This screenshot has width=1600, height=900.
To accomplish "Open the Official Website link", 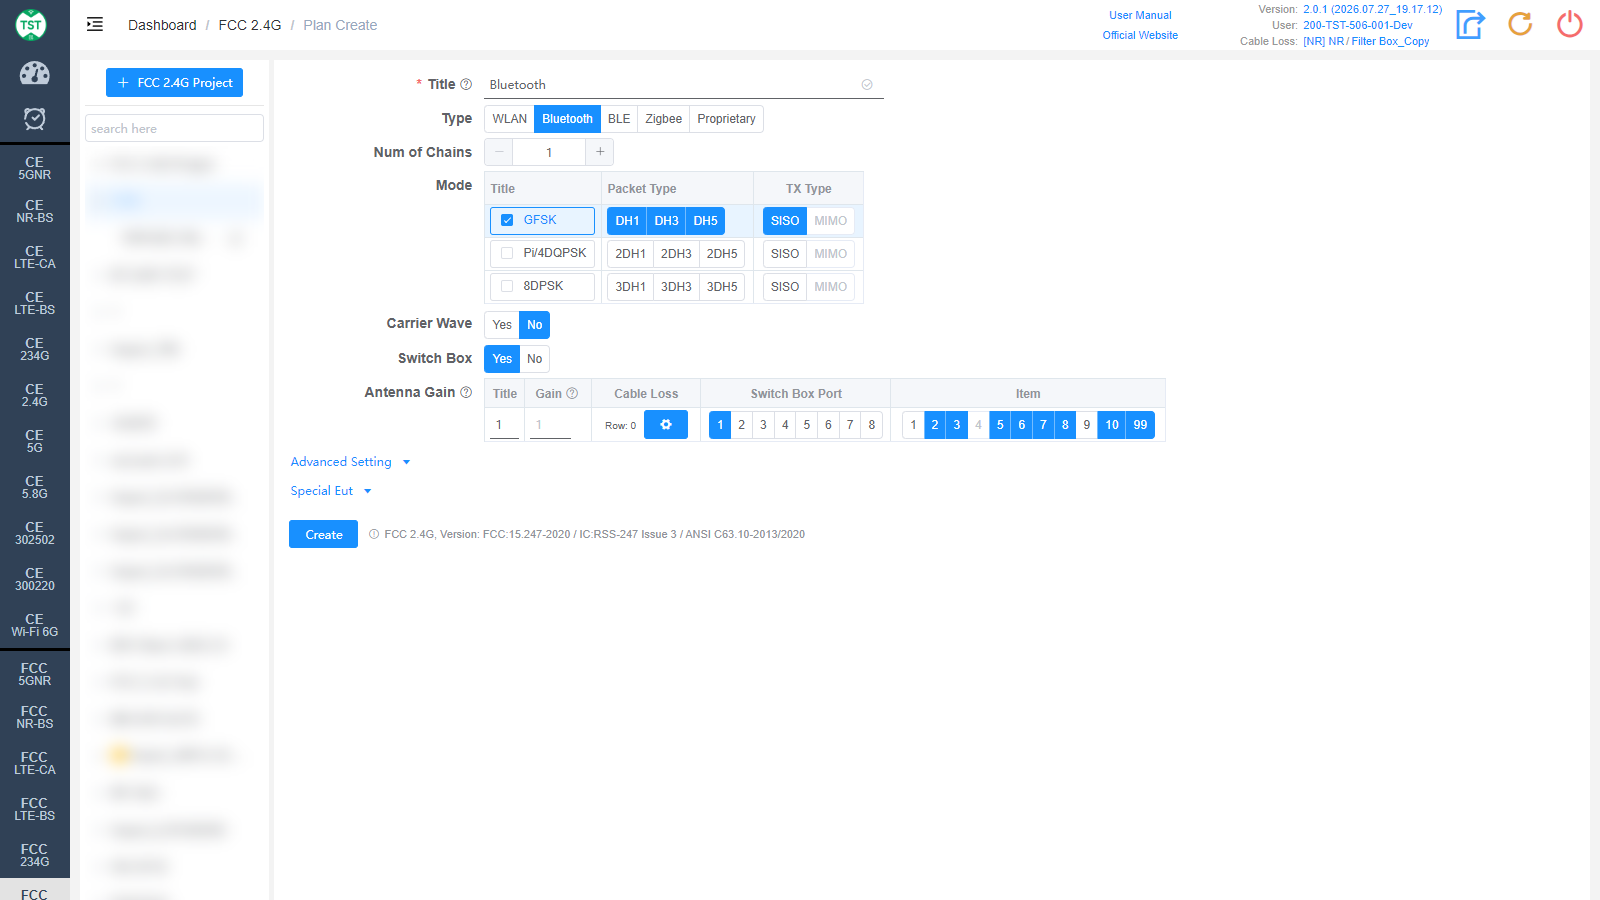I will coord(1140,35).
